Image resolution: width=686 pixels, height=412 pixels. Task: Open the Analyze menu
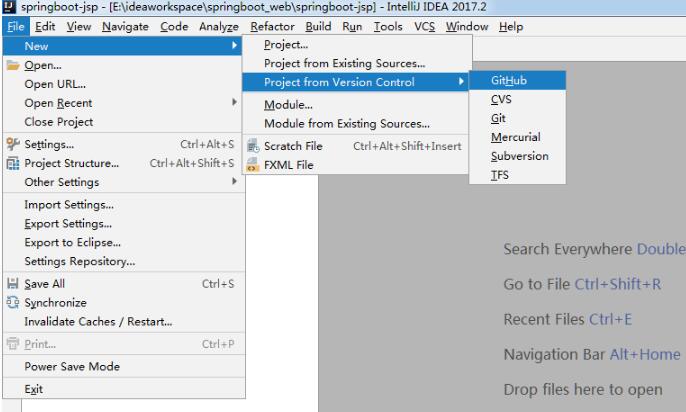(219, 27)
